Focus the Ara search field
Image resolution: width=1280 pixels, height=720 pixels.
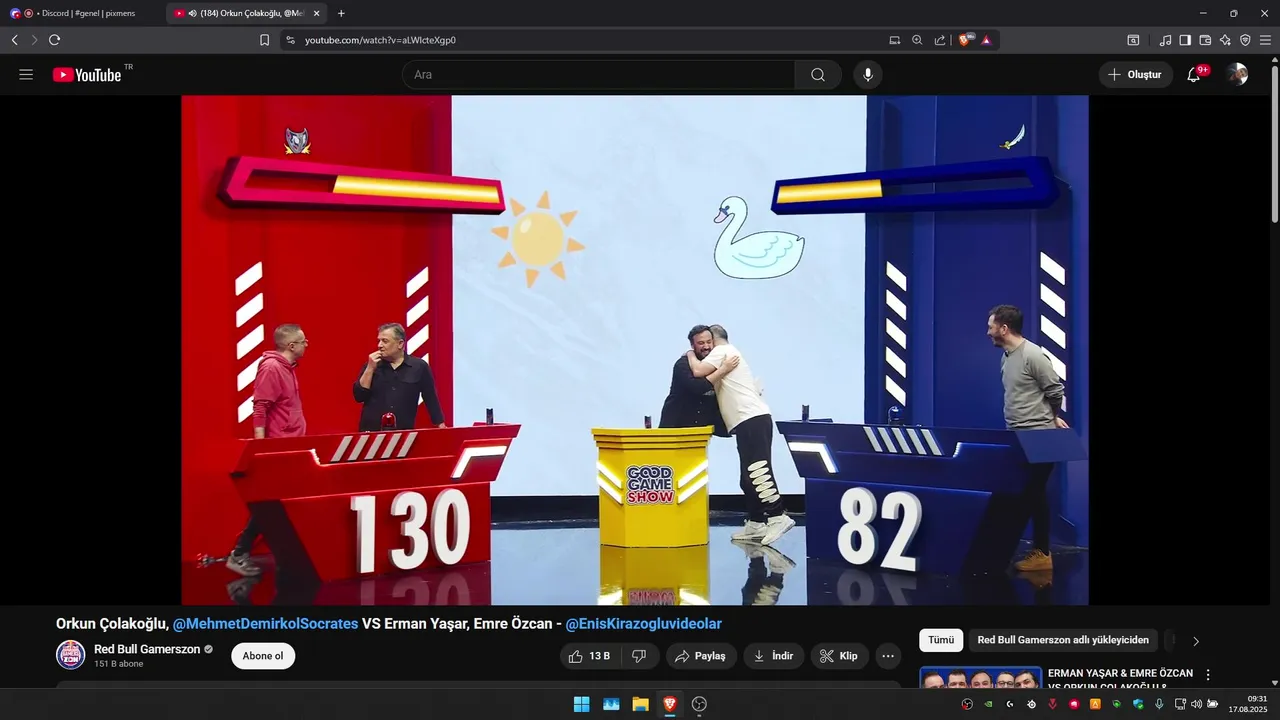pyautogui.click(x=598, y=75)
